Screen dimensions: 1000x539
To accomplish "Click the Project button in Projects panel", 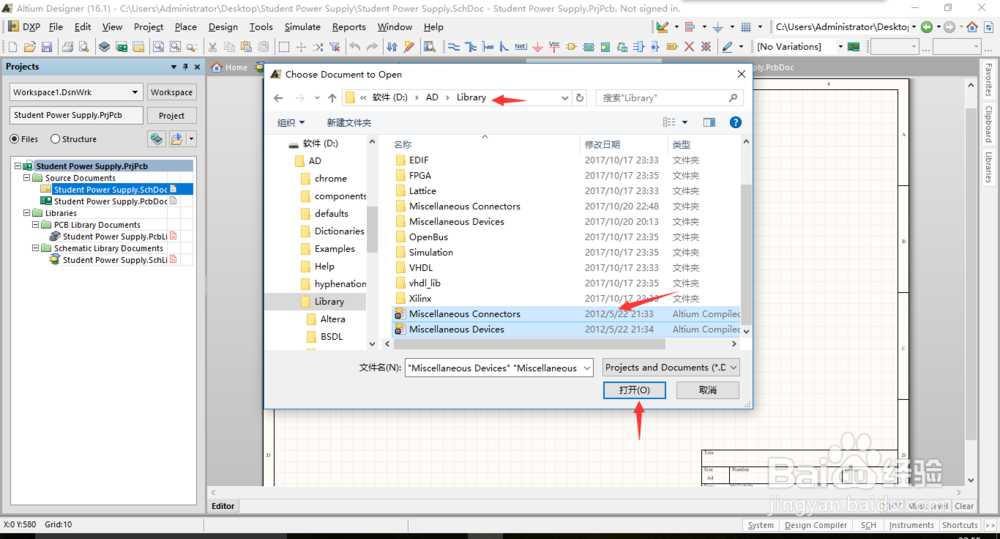I will click(171, 115).
